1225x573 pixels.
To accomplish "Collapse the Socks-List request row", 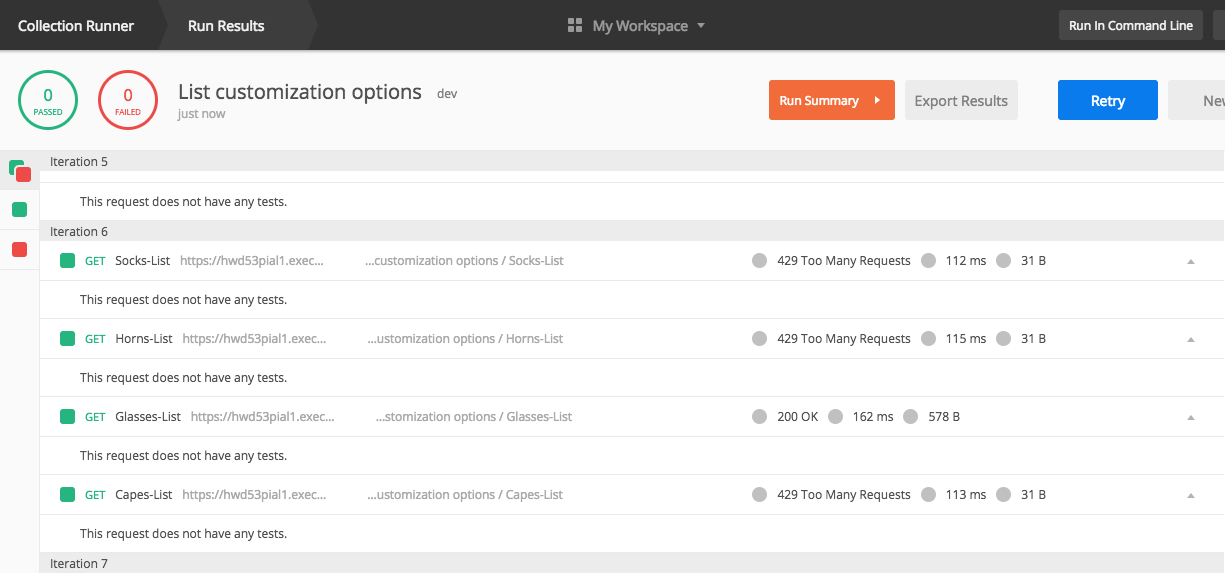I will pos(1190,261).
